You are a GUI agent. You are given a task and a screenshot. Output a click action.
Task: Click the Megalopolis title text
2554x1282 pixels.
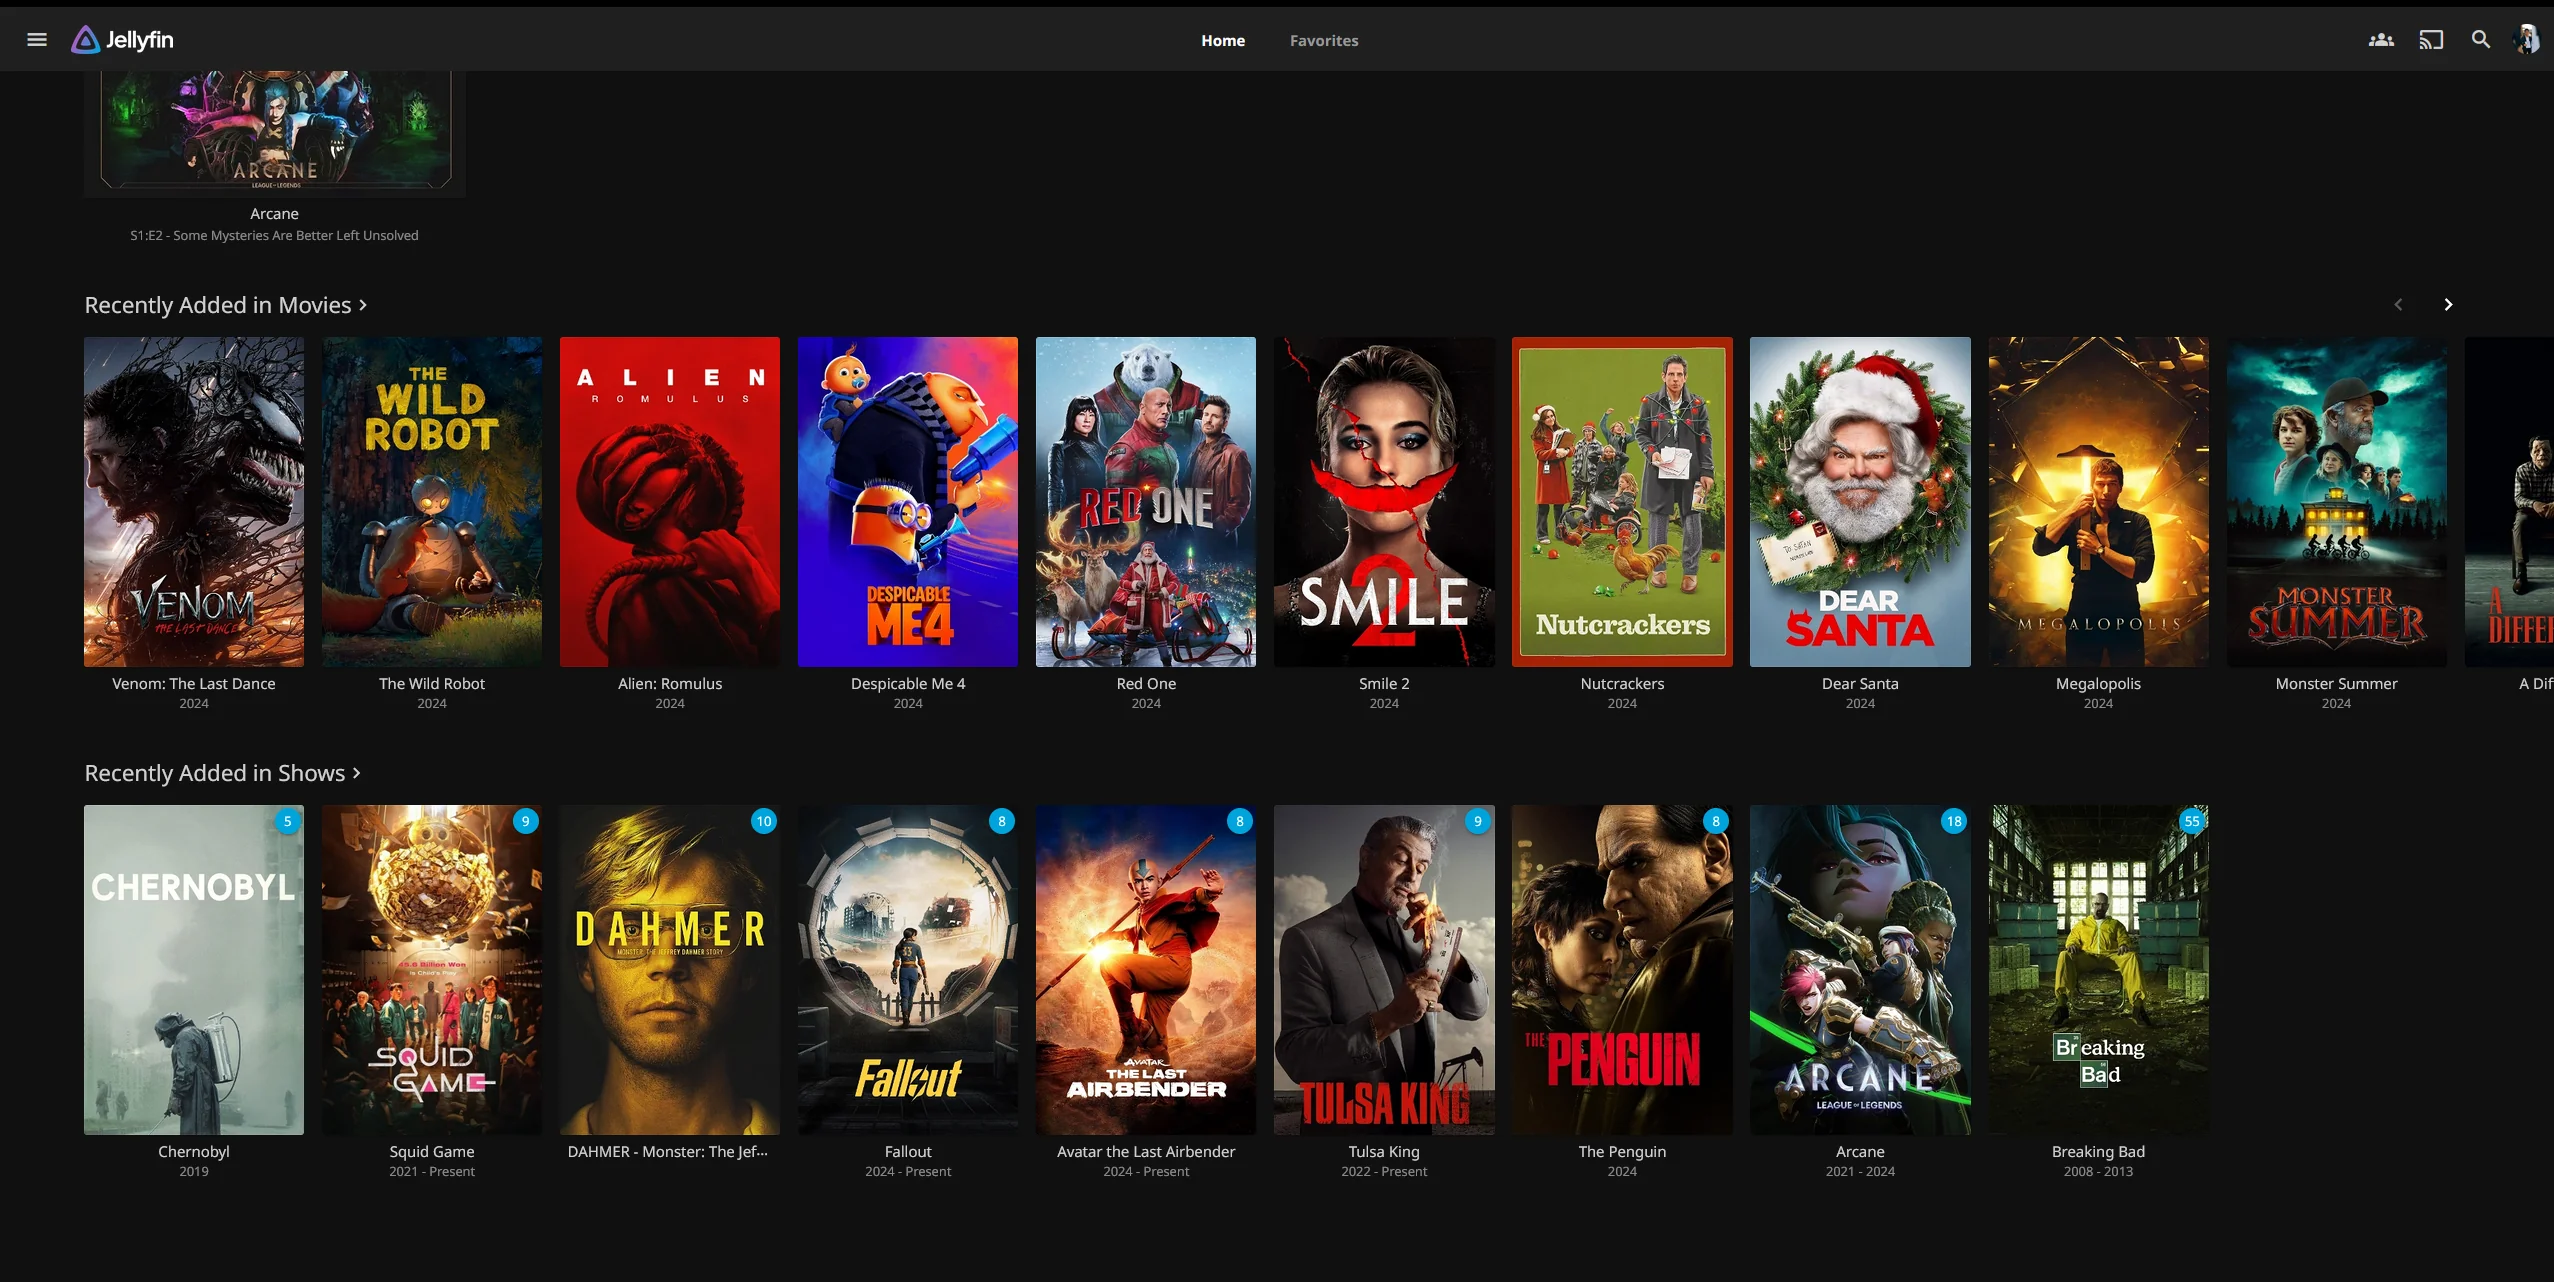coord(2098,684)
